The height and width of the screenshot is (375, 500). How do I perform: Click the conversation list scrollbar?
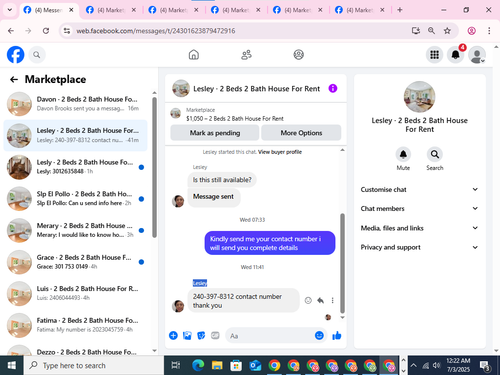[154, 167]
